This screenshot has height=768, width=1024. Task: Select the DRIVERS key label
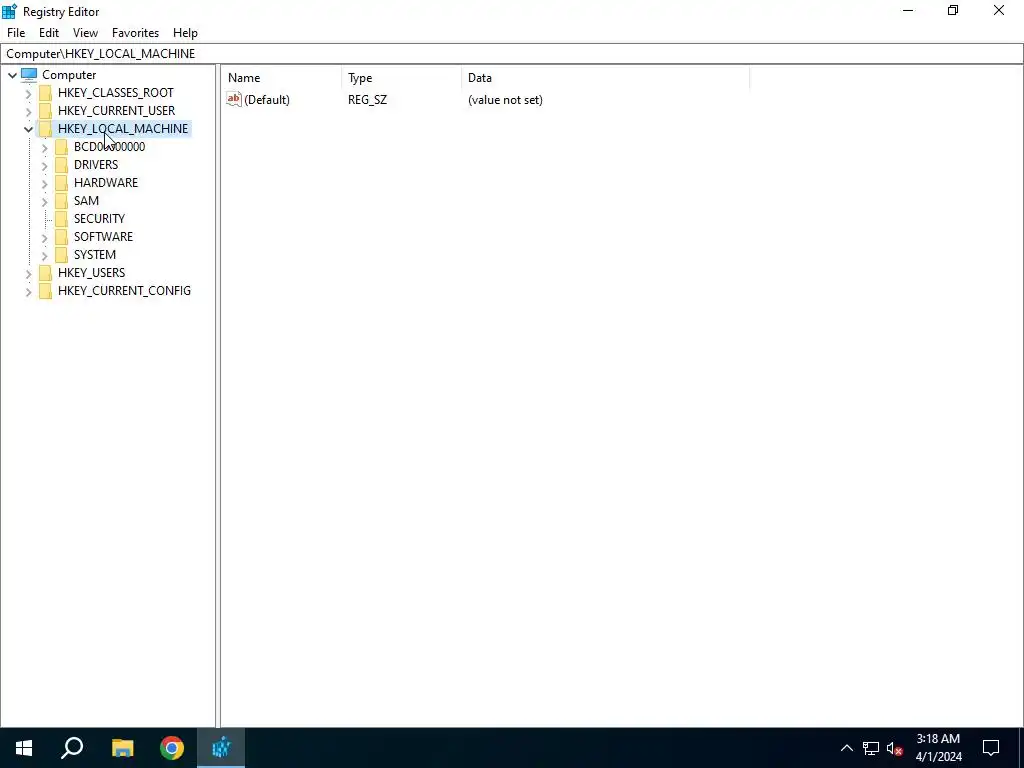96,165
